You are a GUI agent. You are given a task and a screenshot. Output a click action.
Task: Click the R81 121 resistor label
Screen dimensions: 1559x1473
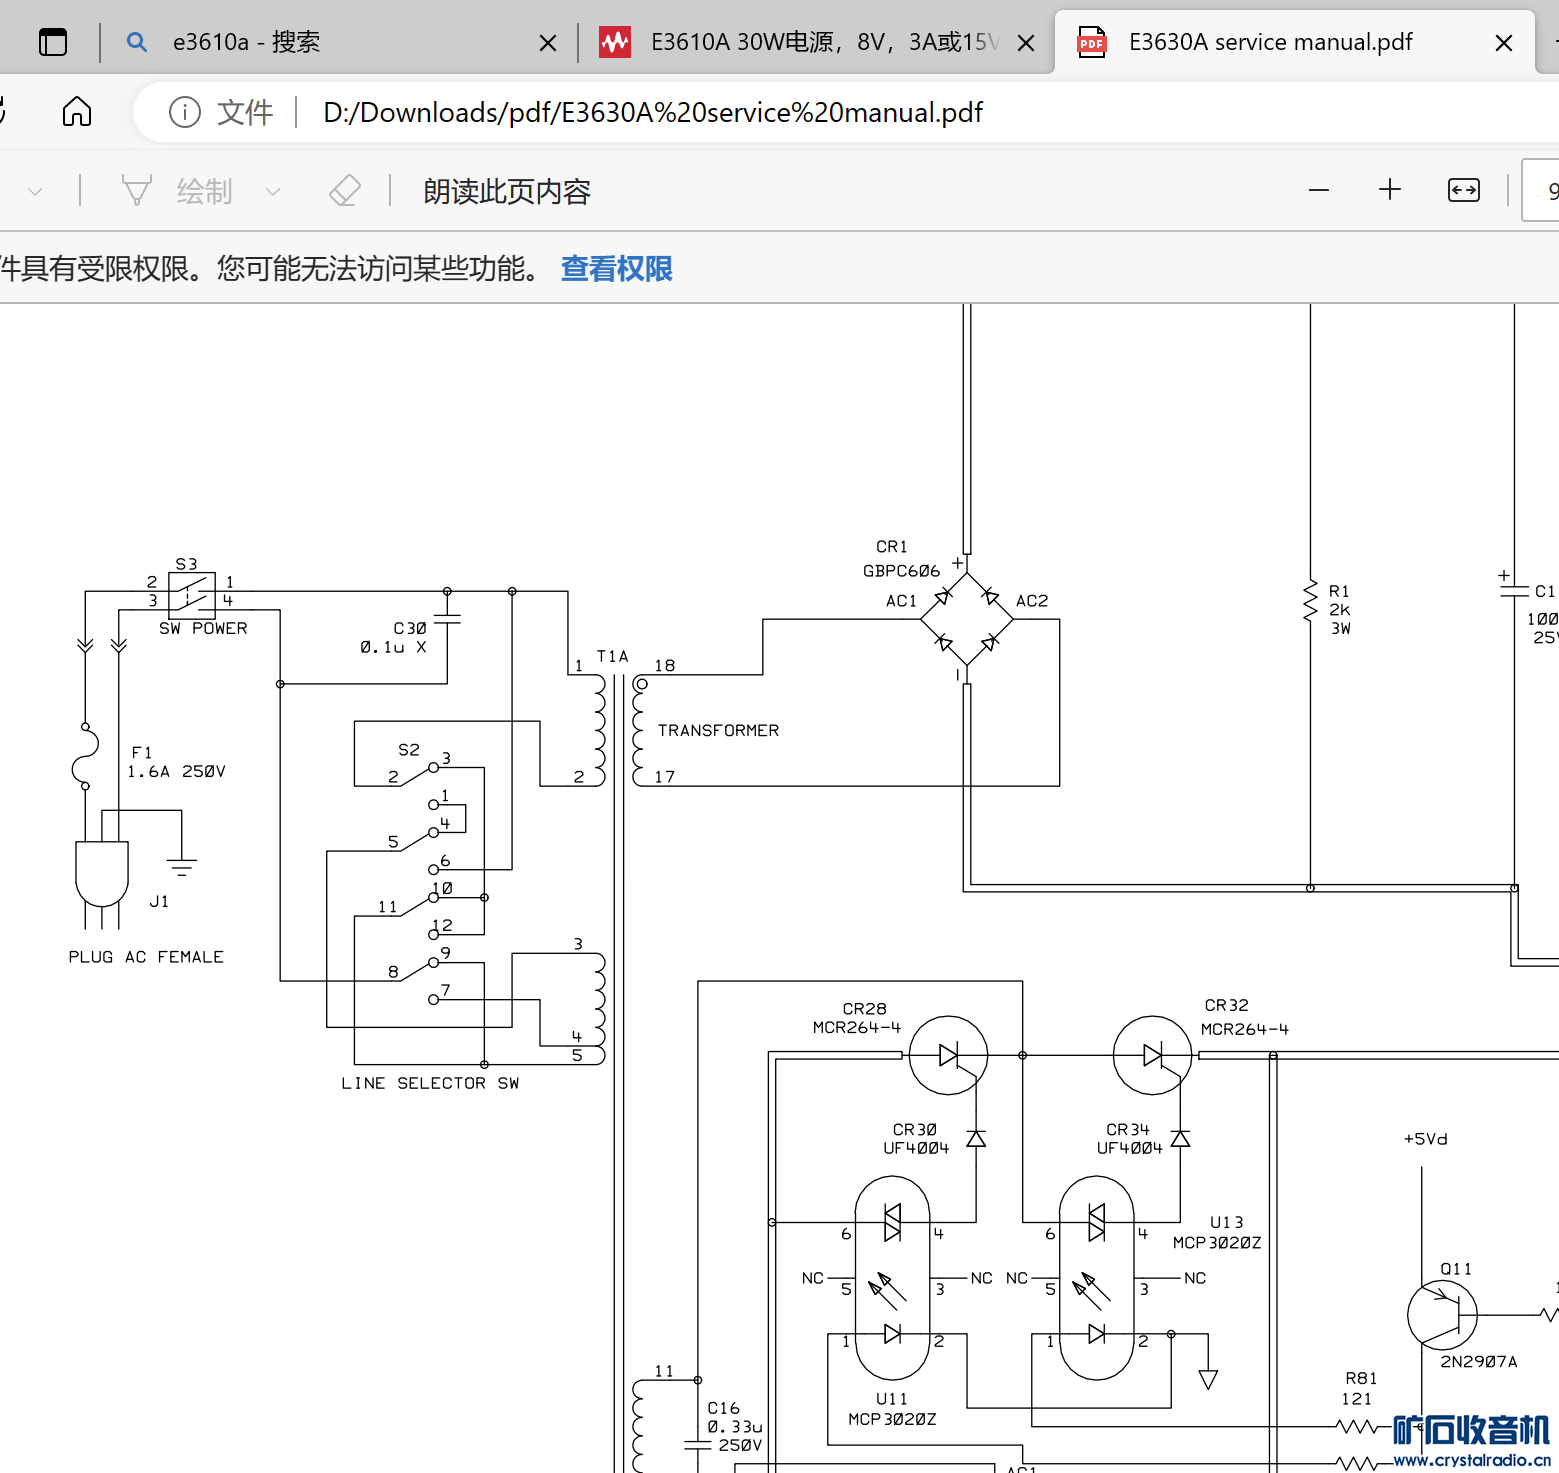(x=1360, y=1388)
